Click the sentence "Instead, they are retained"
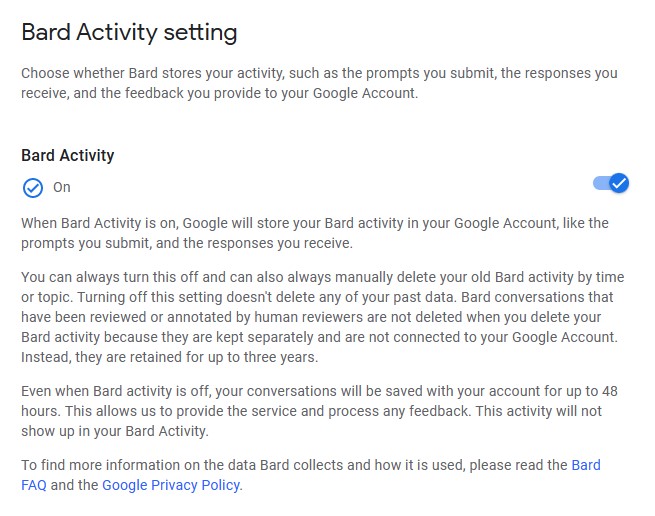The width and height of the screenshot is (655, 516). [170, 357]
